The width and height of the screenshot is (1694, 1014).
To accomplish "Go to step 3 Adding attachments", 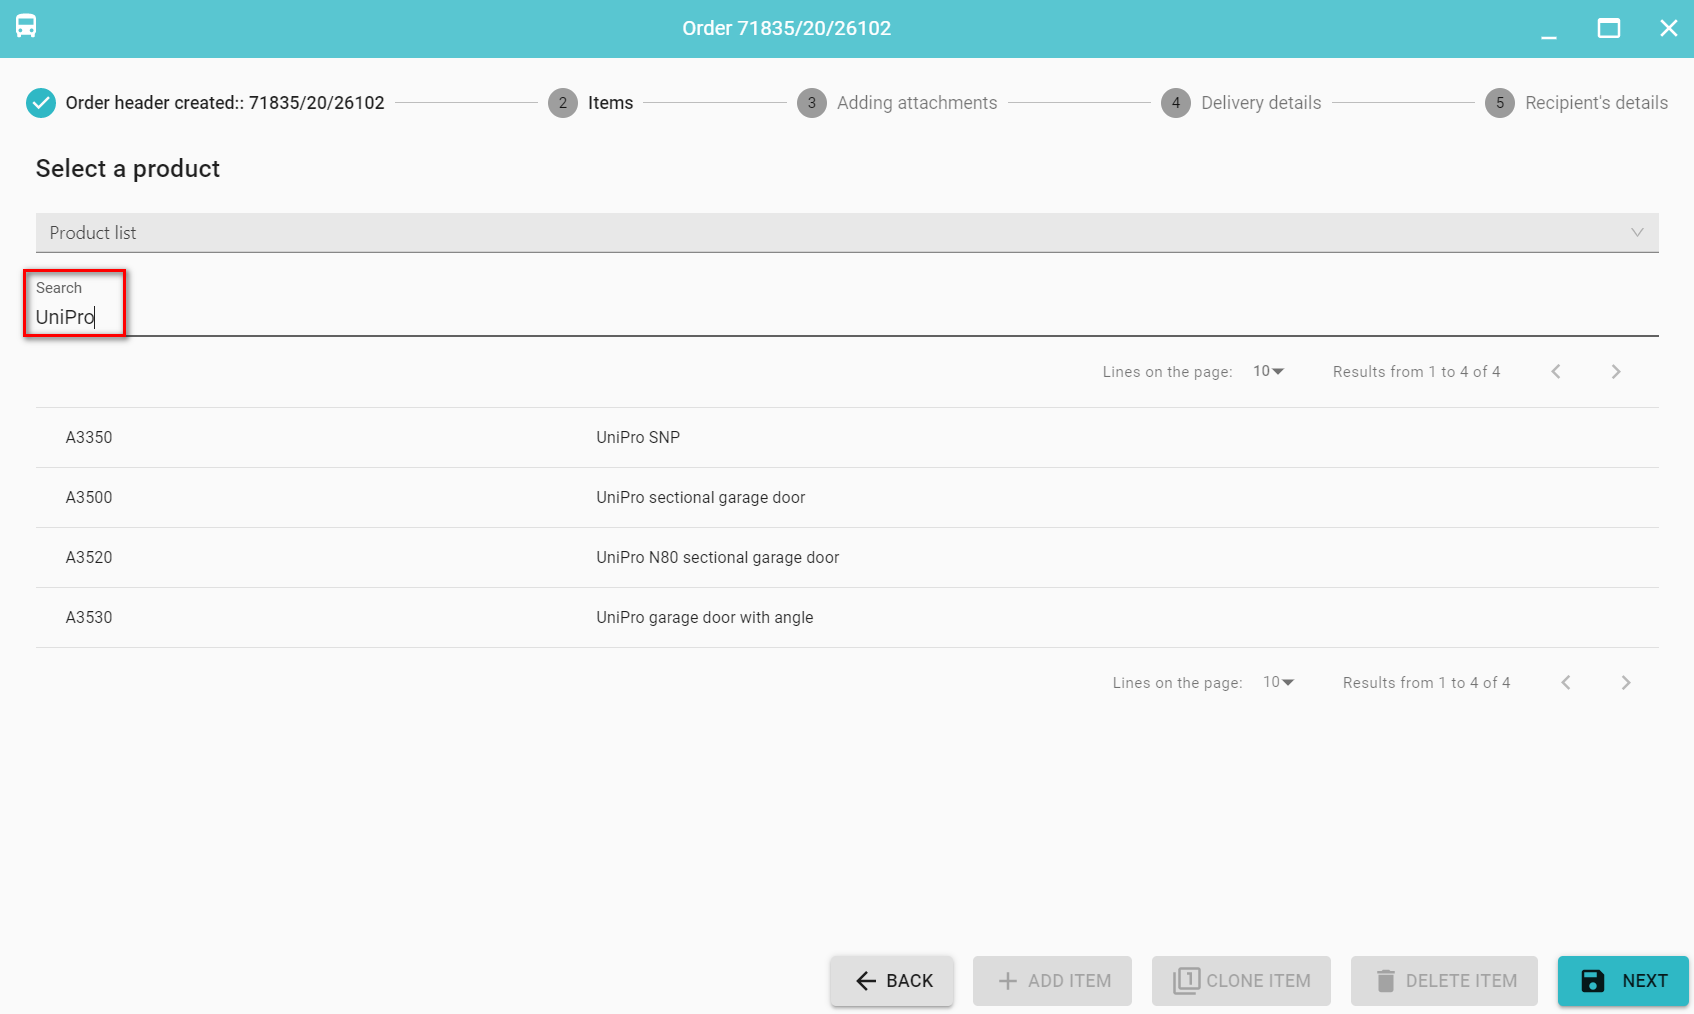I will 916,103.
